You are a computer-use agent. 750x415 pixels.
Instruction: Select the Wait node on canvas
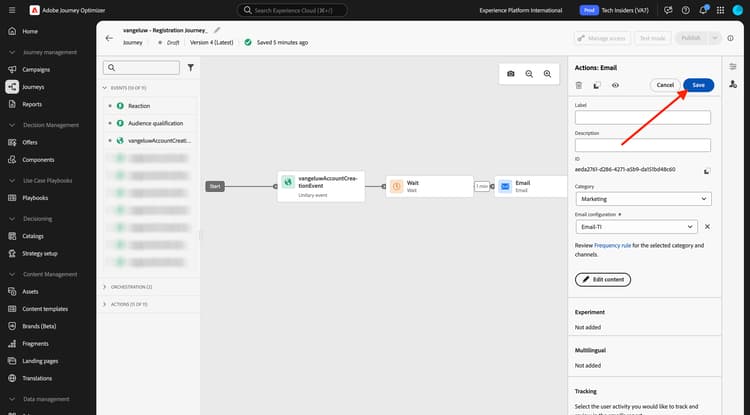[429, 186]
